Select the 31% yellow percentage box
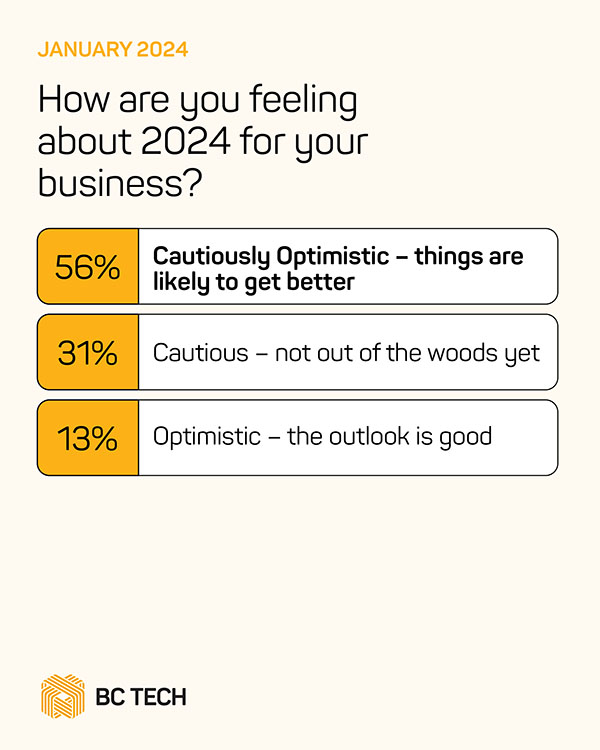 tap(88, 352)
